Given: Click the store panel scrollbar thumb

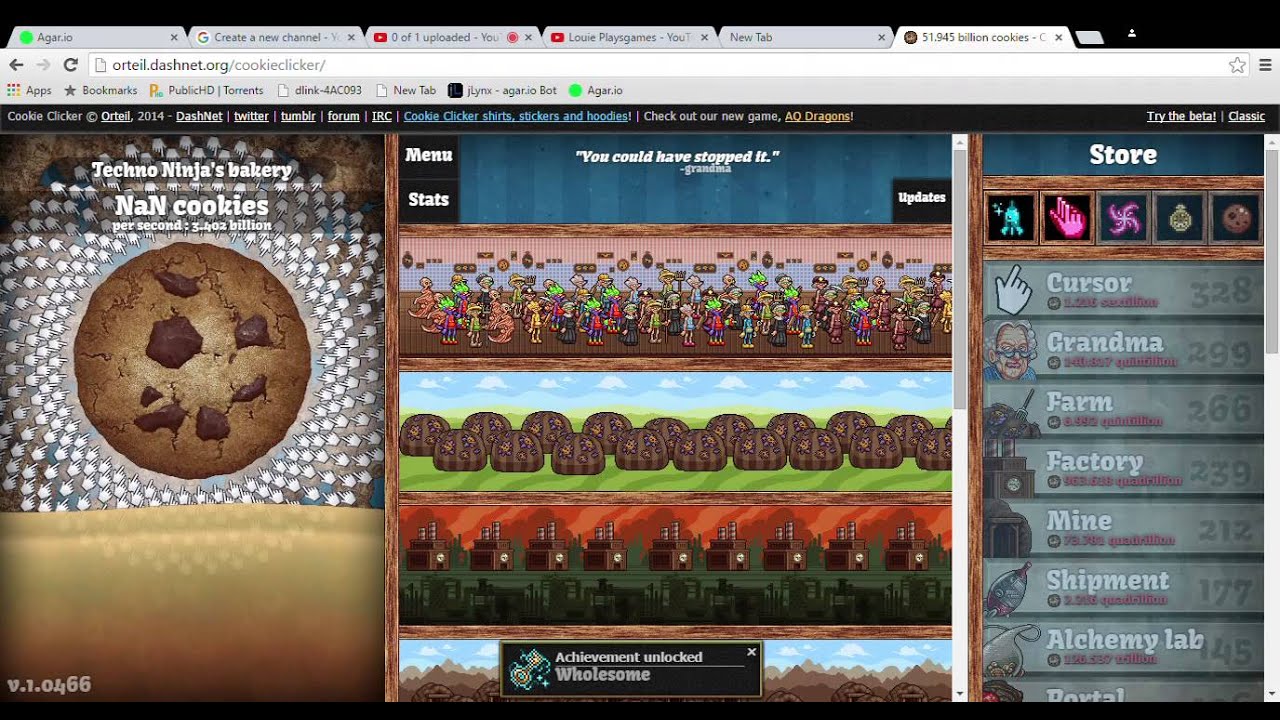Looking at the screenshot, I should coord(1272,250).
